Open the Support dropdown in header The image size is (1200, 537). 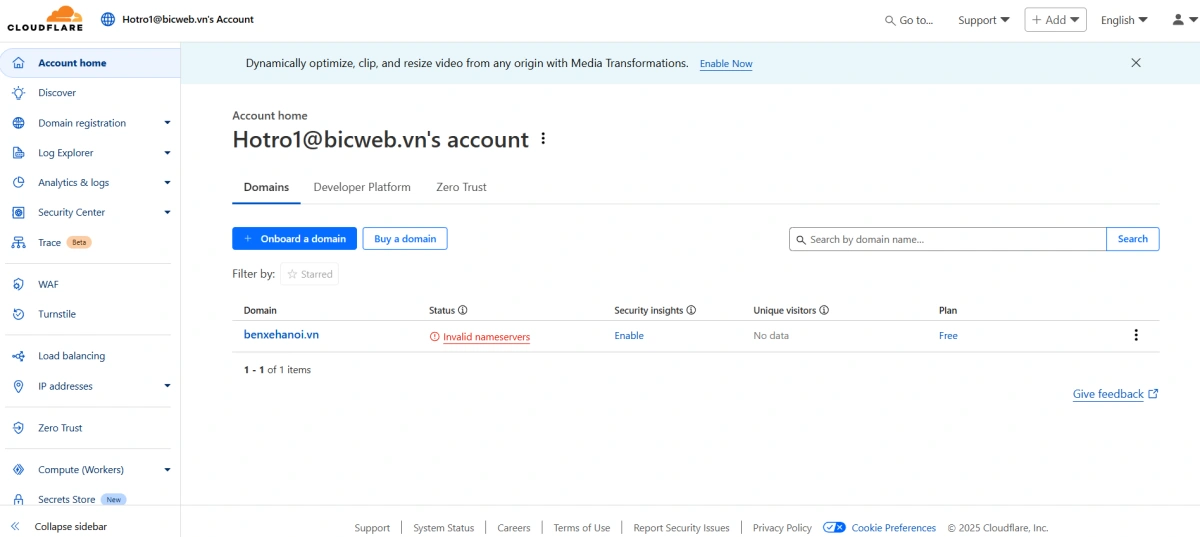[984, 20]
